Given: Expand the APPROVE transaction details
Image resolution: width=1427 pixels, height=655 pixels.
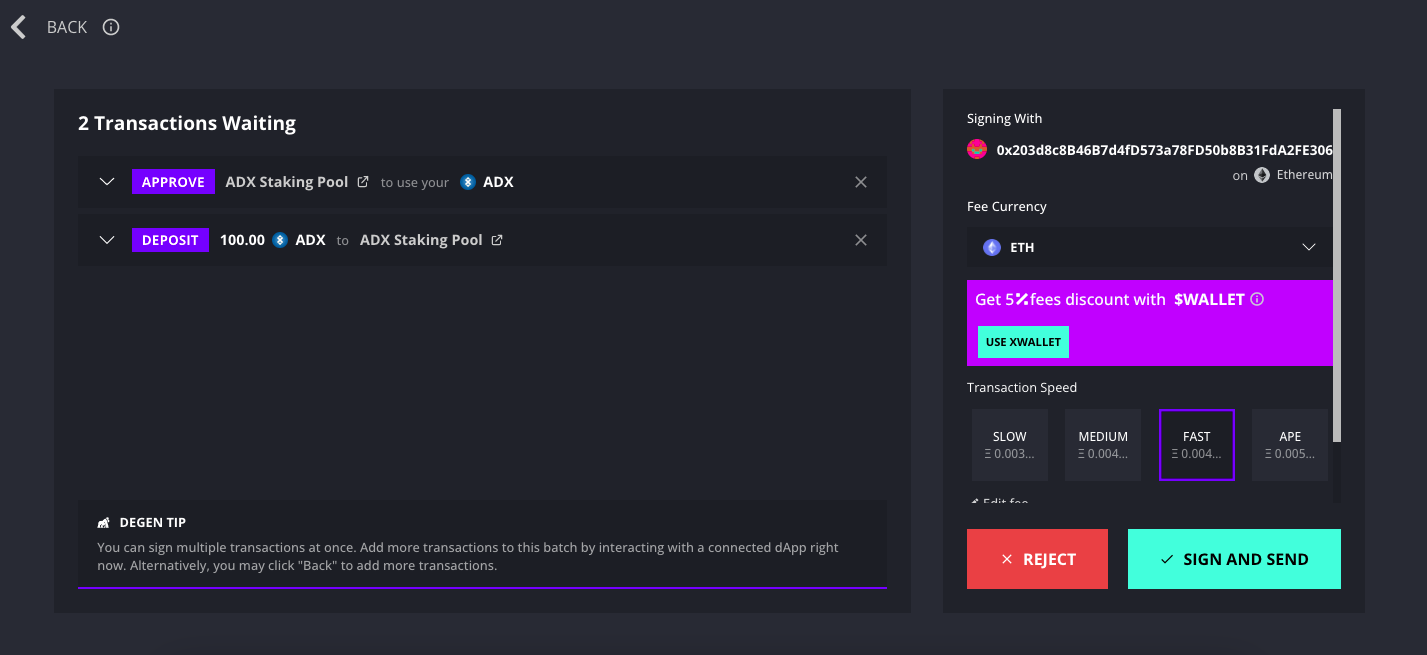Looking at the screenshot, I should 107,182.
